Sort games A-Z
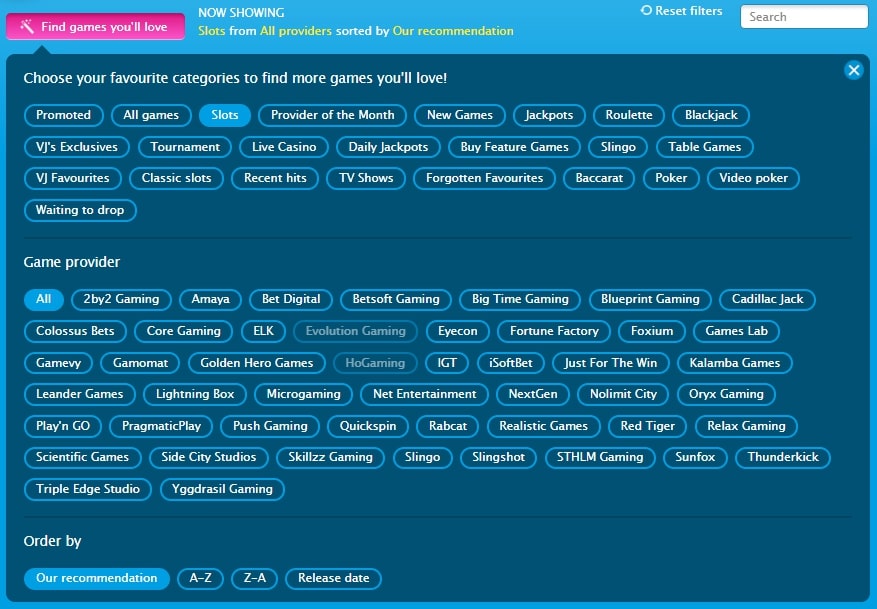This screenshot has height=609, width=877. [x=200, y=578]
